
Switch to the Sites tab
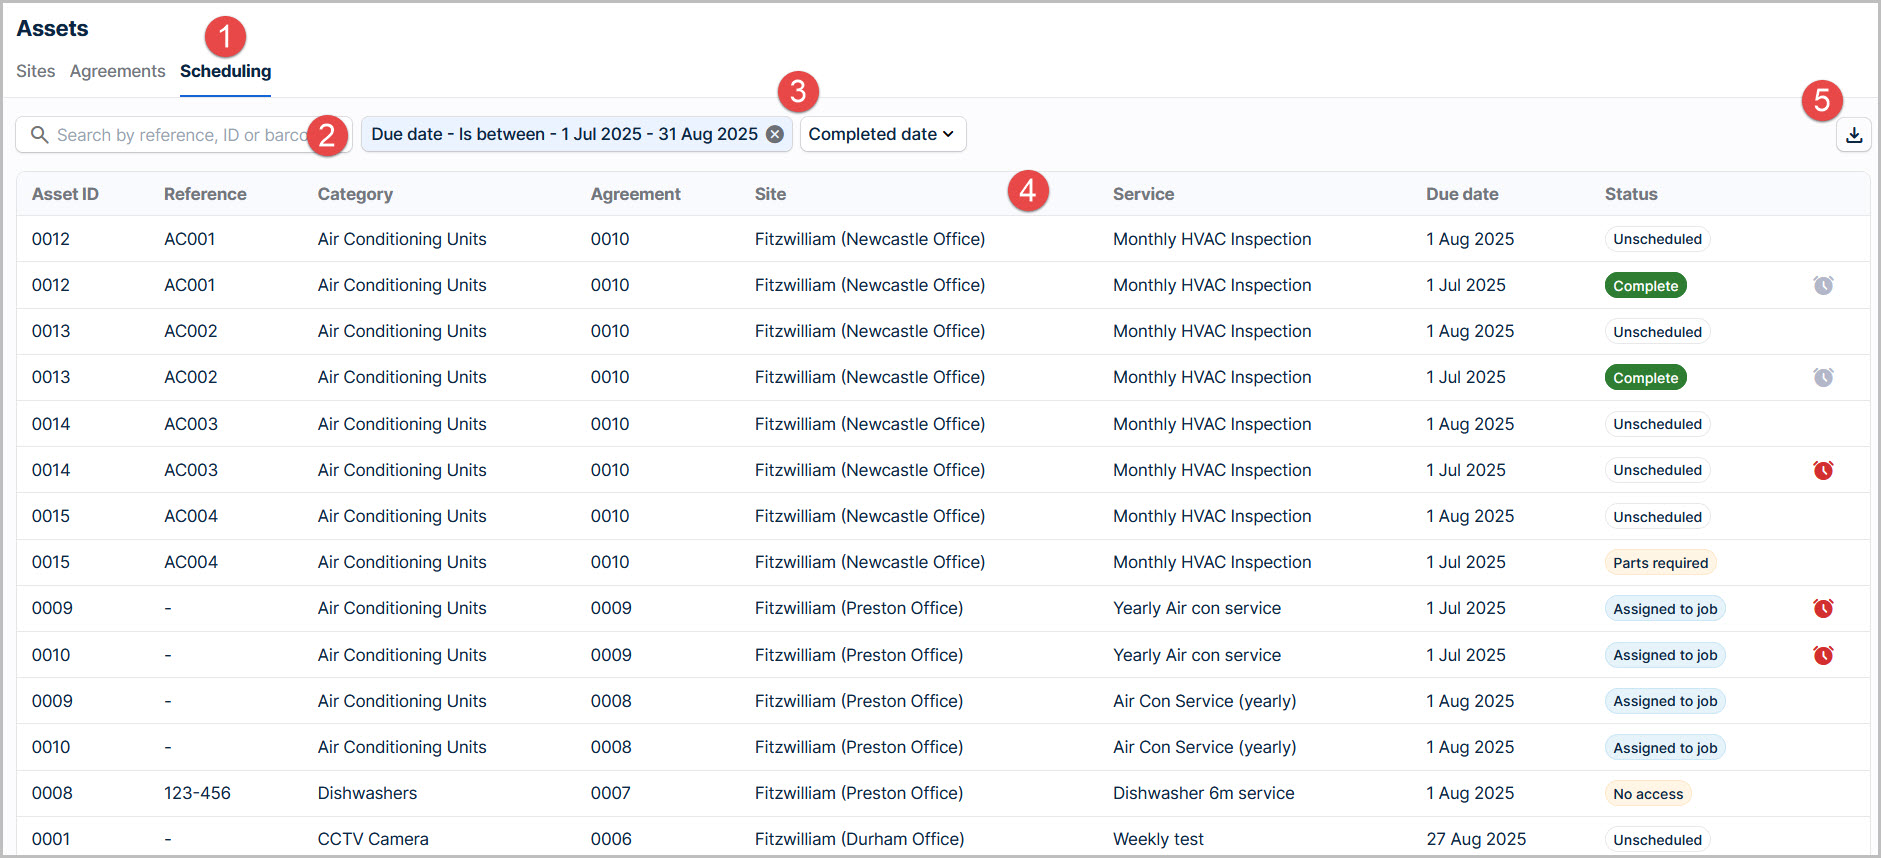36,71
